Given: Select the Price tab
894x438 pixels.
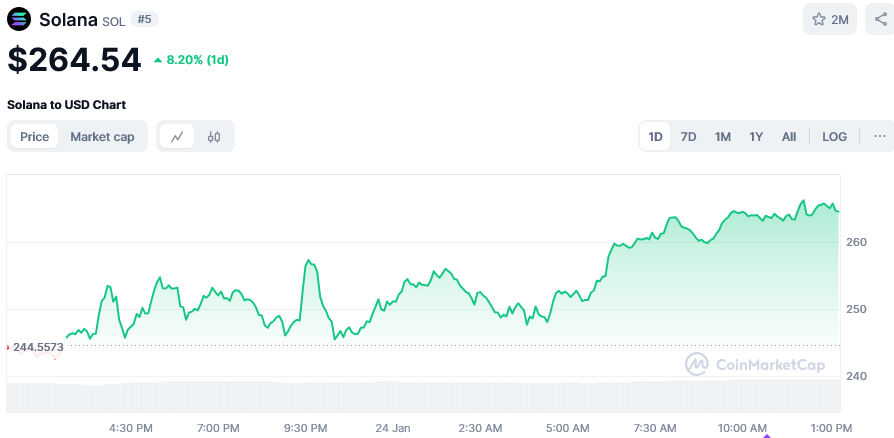Looking at the screenshot, I should point(34,136).
